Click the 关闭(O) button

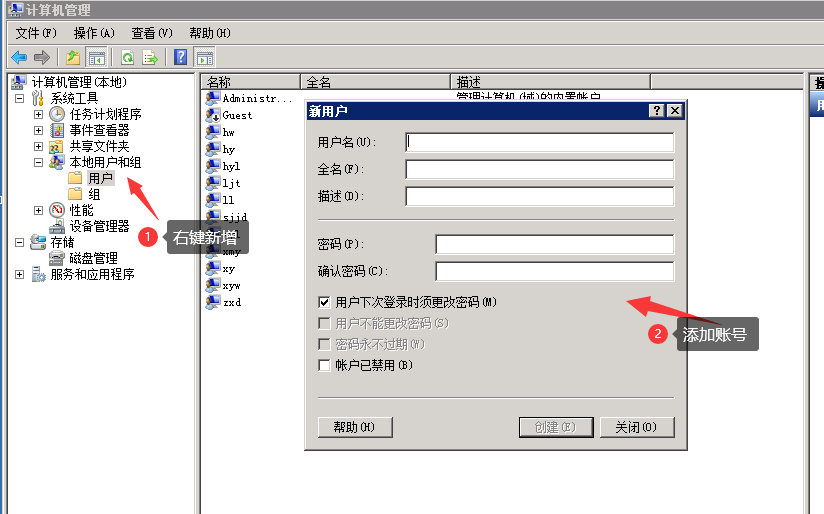(637, 427)
